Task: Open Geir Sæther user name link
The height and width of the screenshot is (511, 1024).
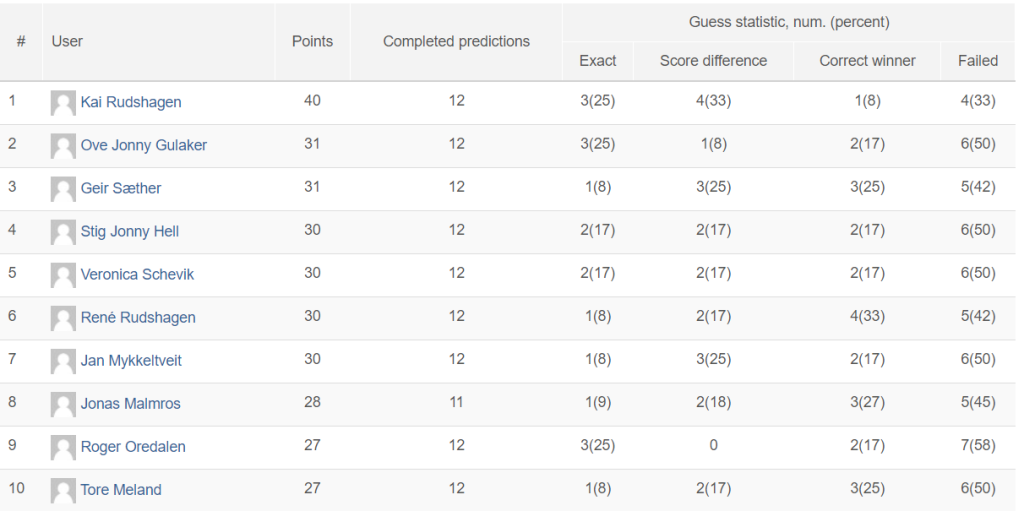Action: click(x=121, y=188)
